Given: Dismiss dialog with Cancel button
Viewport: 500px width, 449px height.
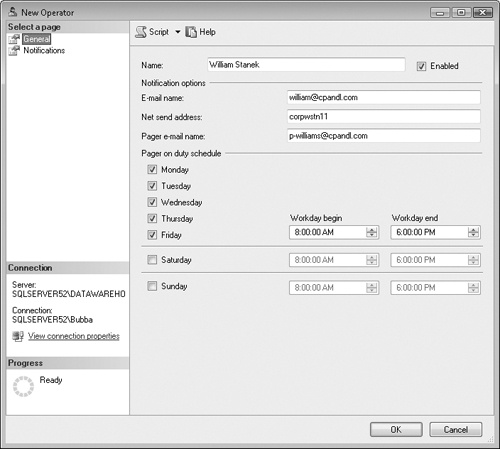Looking at the screenshot, I should pyautogui.click(x=456, y=429).
